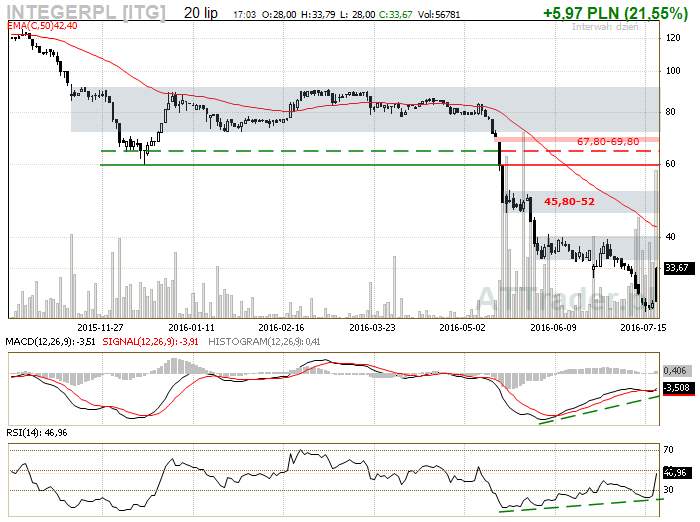
Task: Click the RSI 30 level label
Action: click(x=668, y=490)
